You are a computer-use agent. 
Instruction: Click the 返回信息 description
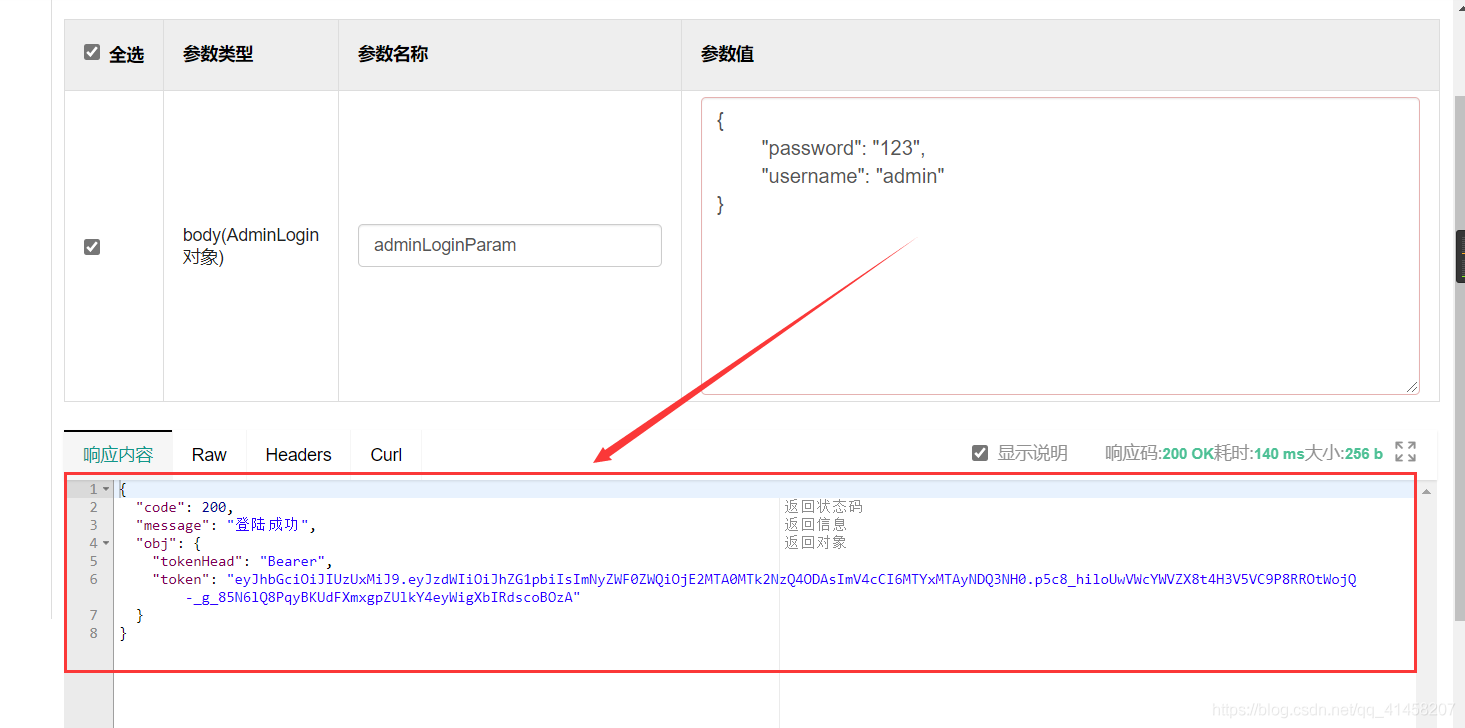[815, 525]
